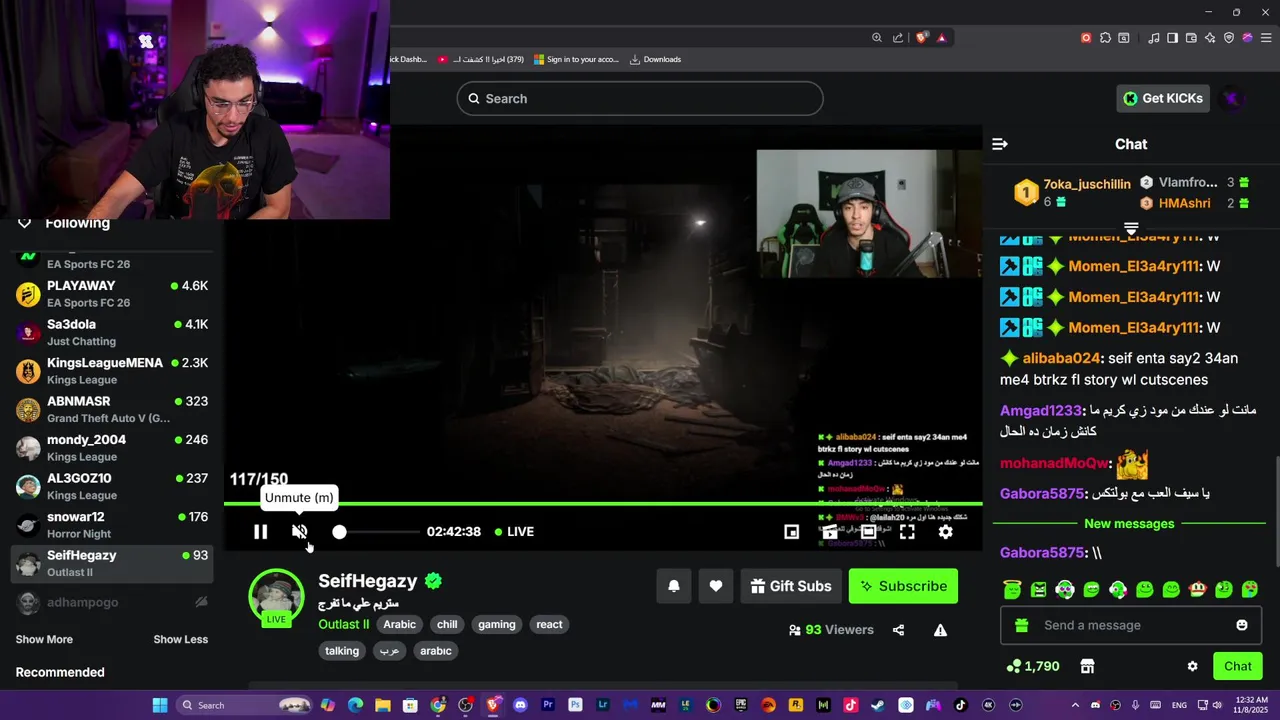Subscribe to SeifHegazy
1280x720 pixels.
(903, 586)
